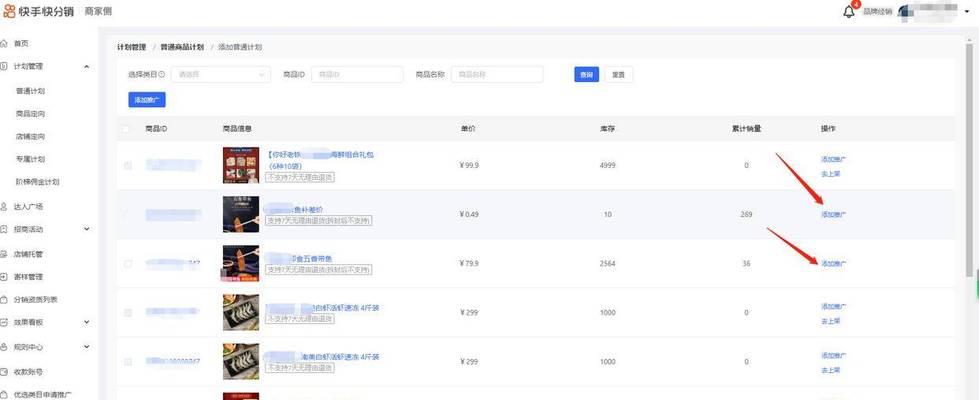Click the 寄样管理 sidebar icon
The height and width of the screenshot is (400, 979).
[x=4, y=276]
